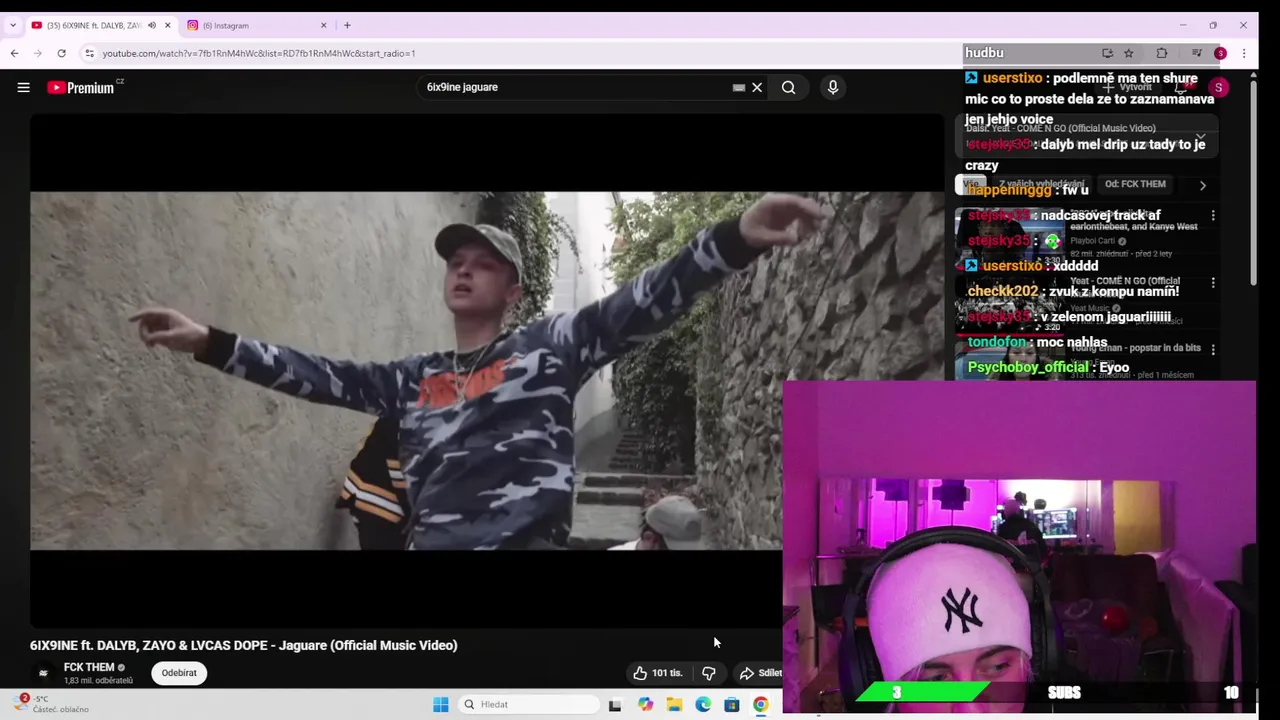The width and height of the screenshot is (1280, 720).
Task: Open the YouTube guide hamburger menu
Action: (23, 88)
